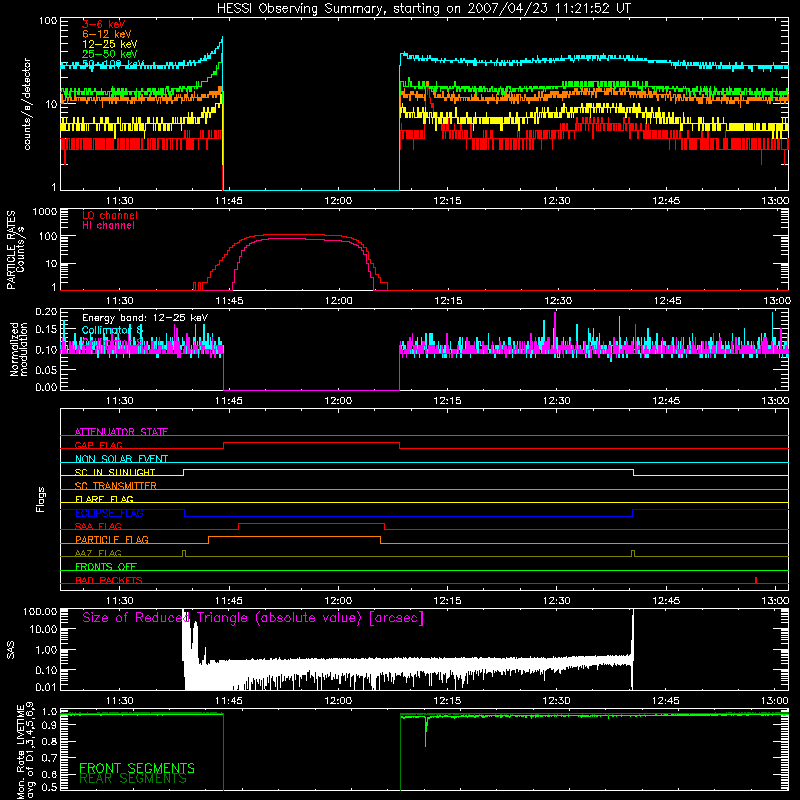Viewport: 800px width, 800px height.
Task: Select the PARTICLE FLAG label
Action: click(x=112, y=539)
